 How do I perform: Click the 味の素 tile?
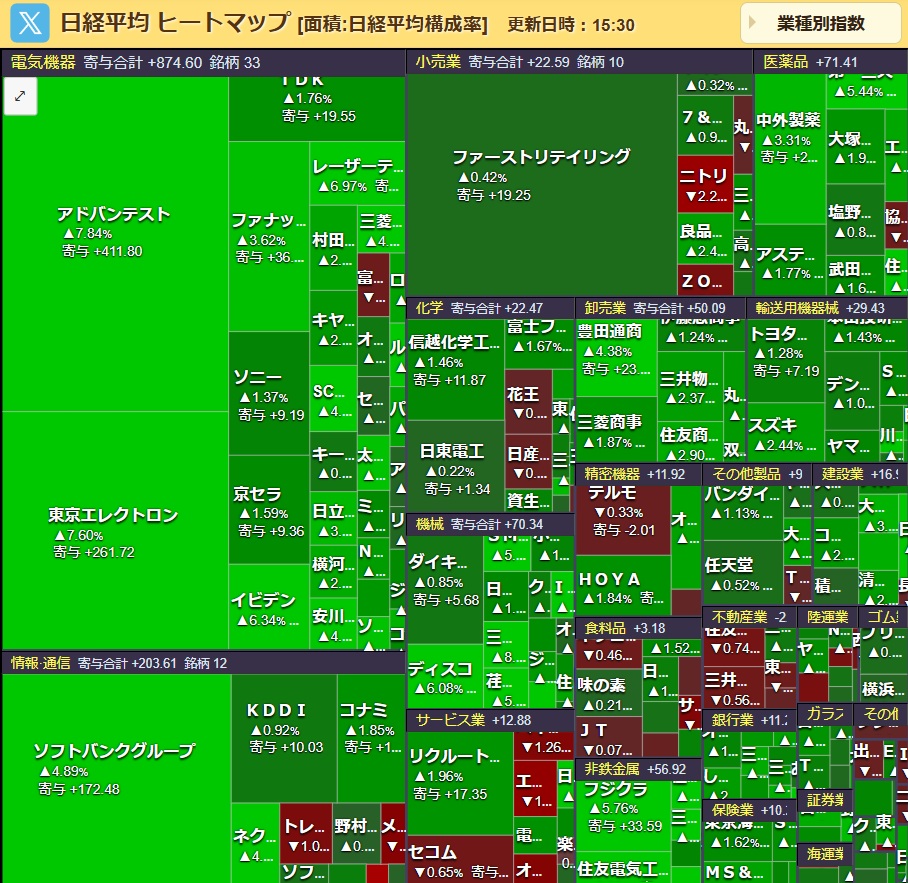608,692
